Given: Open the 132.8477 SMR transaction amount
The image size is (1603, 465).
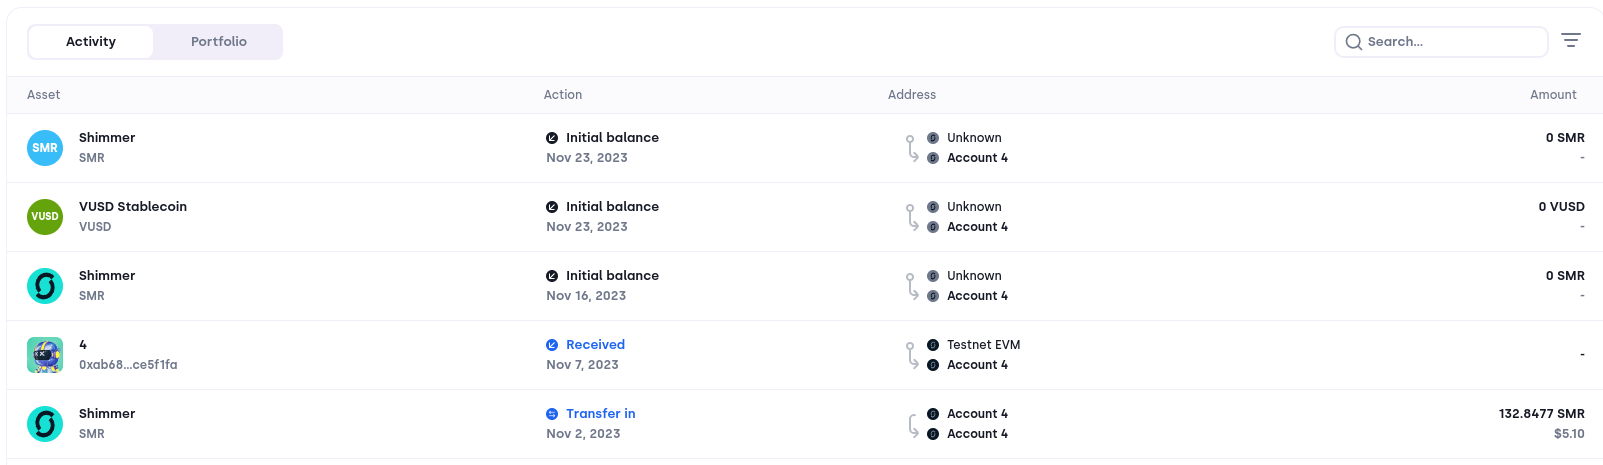Looking at the screenshot, I should (x=1541, y=414).
